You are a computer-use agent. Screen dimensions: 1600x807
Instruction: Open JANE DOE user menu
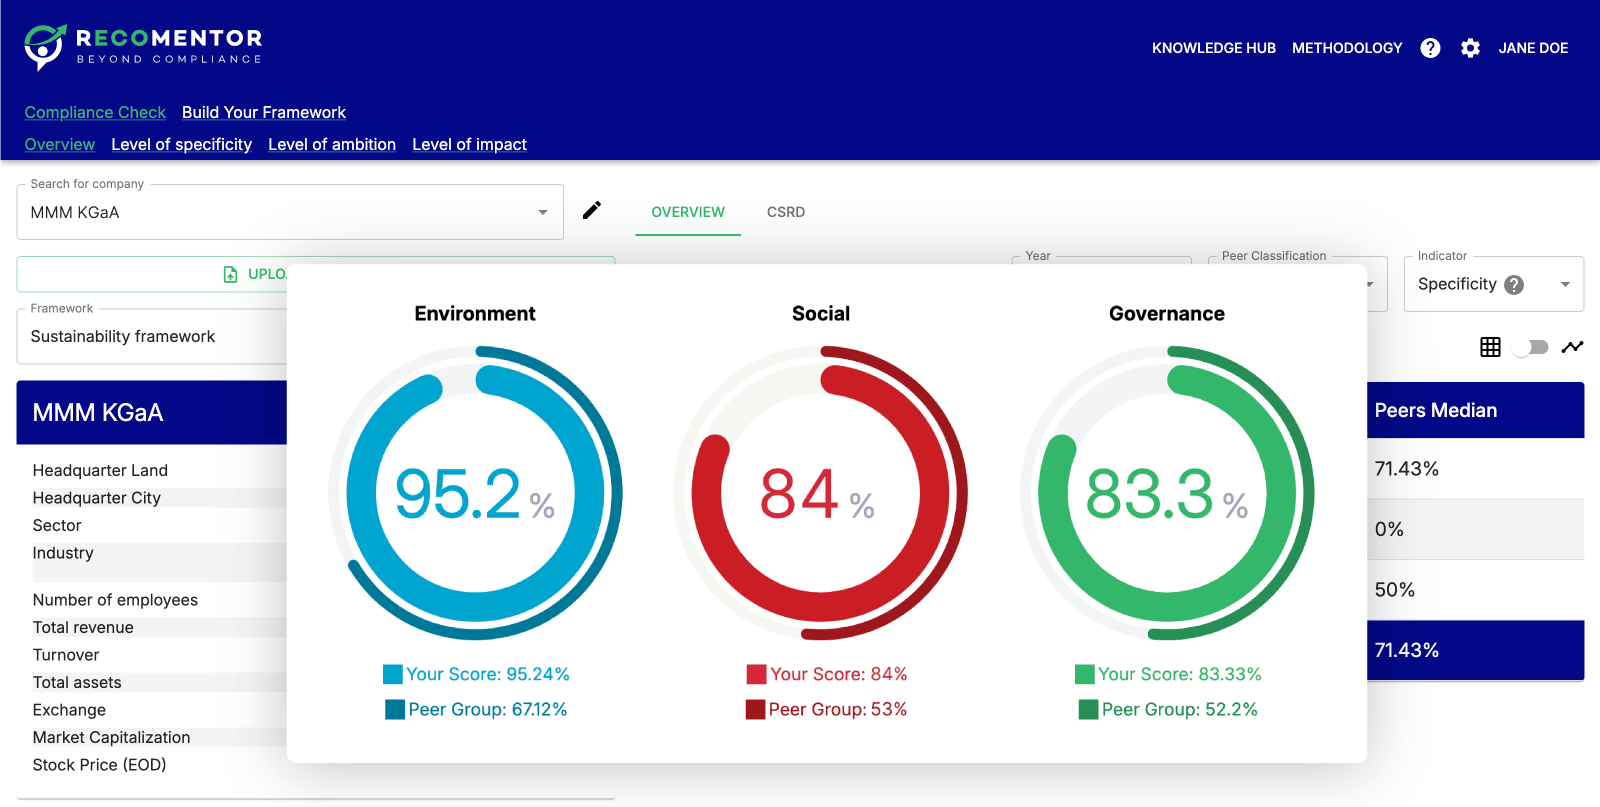tap(1533, 48)
